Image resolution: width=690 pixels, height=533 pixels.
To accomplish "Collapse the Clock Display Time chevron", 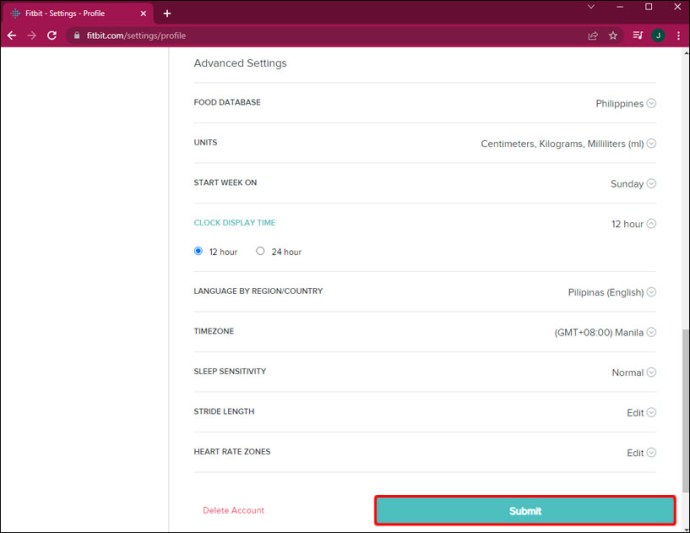I will pos(651,224).
